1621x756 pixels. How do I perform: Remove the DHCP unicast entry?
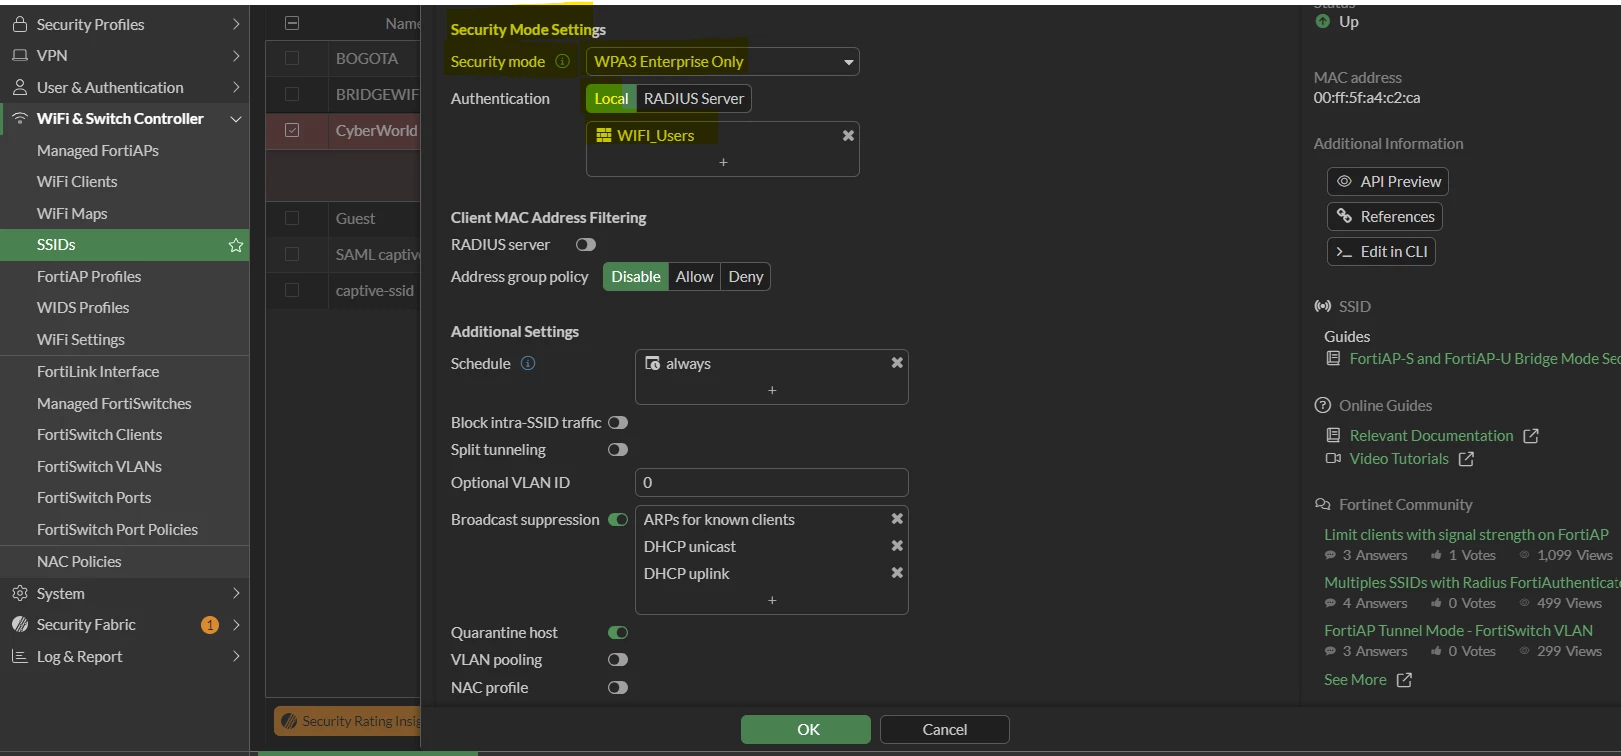[897, 546]
